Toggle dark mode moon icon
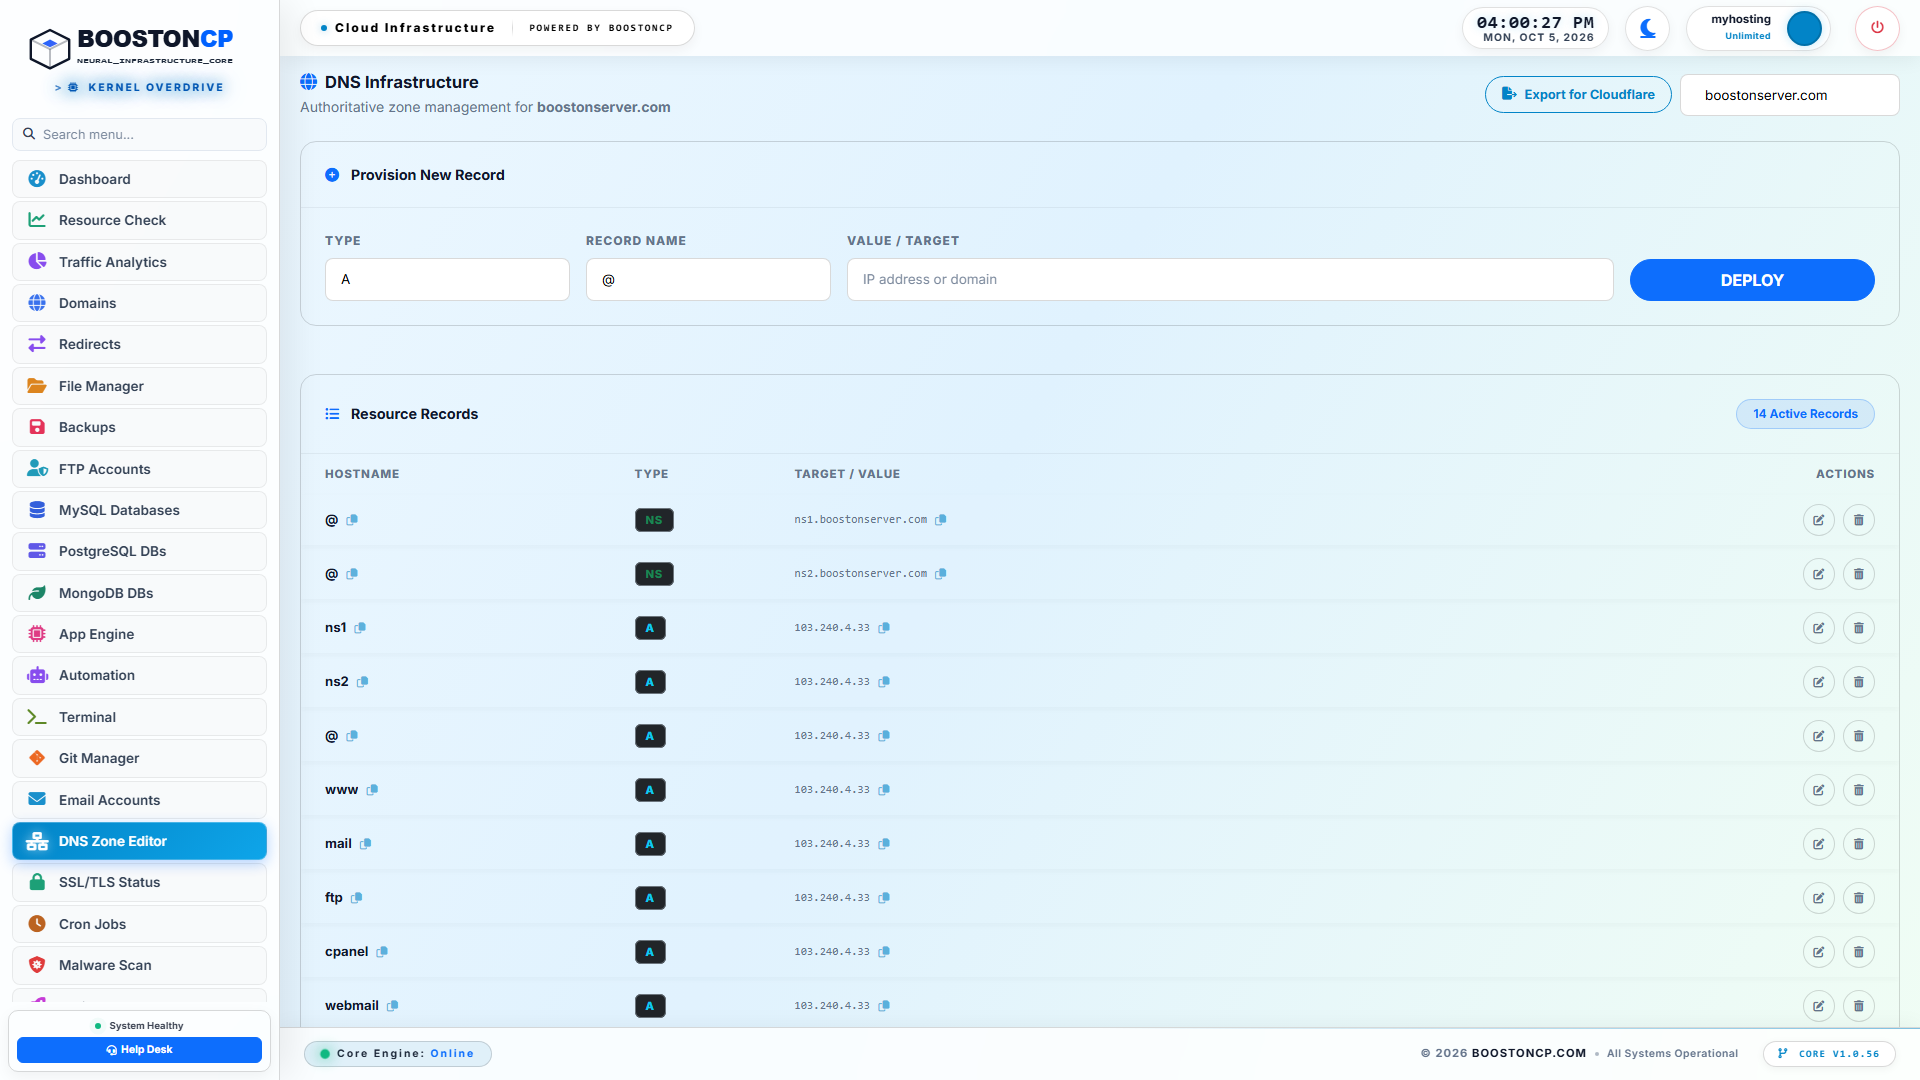The image size is (1920, 1080). coord(1647,28)
